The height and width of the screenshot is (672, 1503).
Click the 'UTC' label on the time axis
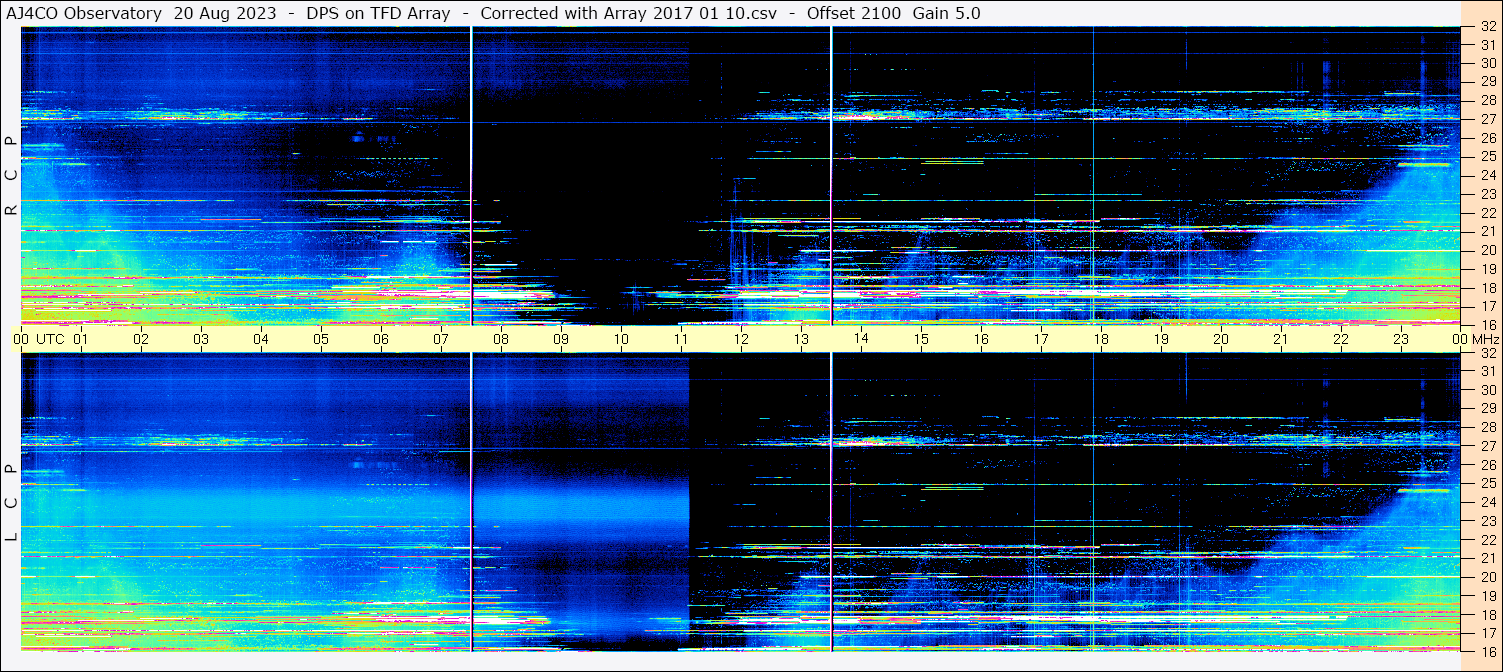50,339
